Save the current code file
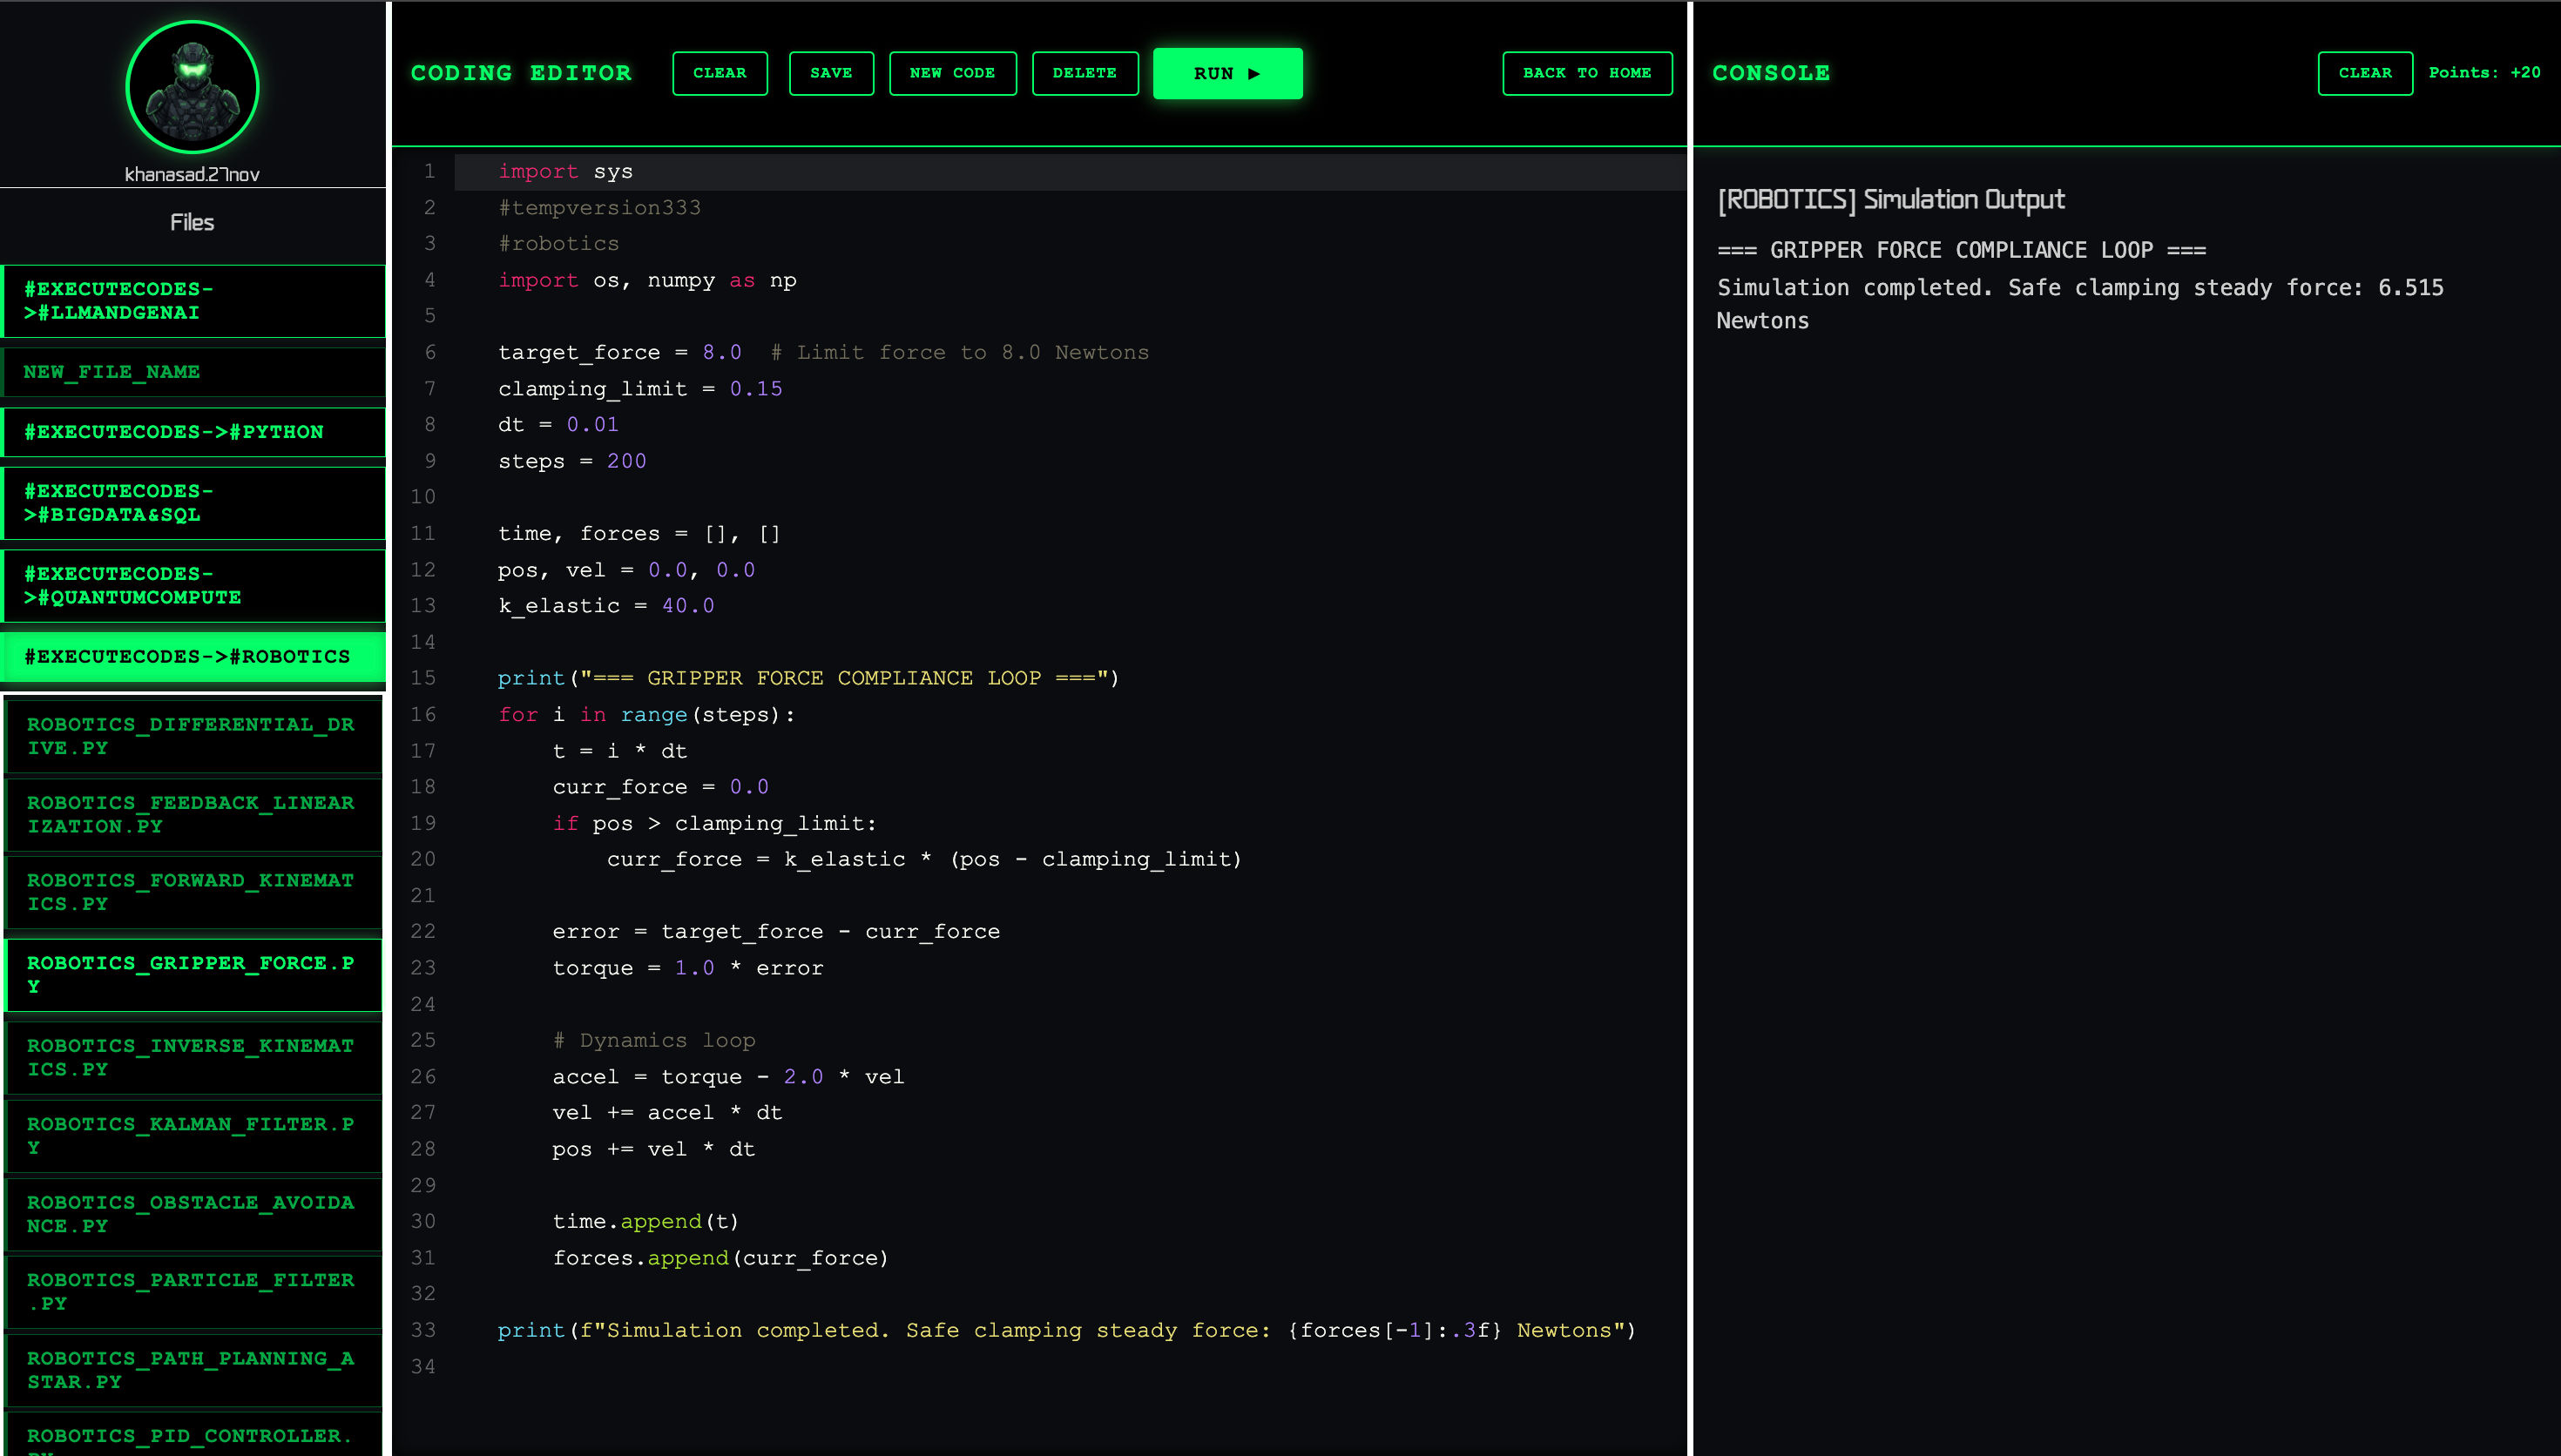Image resolution: width=2561 pixels, height=1456 pixels. point(830,73)
